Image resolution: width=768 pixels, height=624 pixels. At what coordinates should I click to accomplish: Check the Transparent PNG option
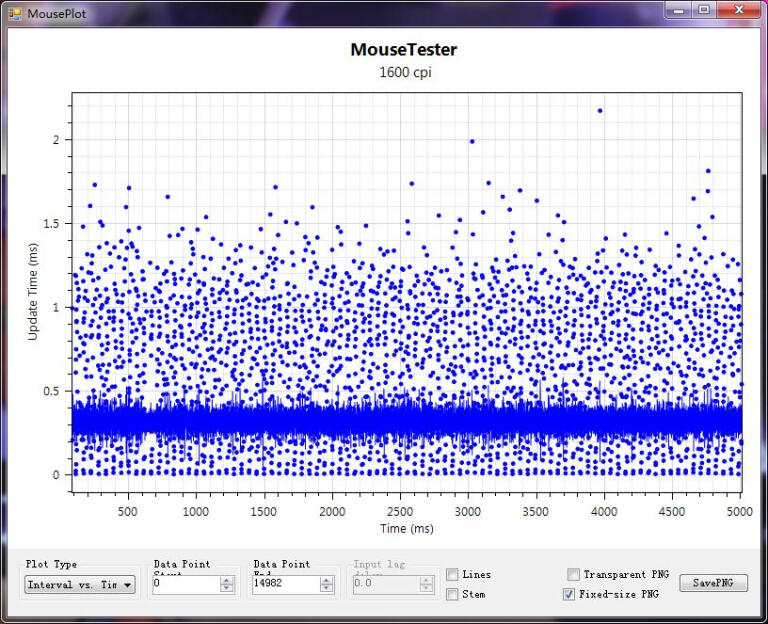[573, 575]
